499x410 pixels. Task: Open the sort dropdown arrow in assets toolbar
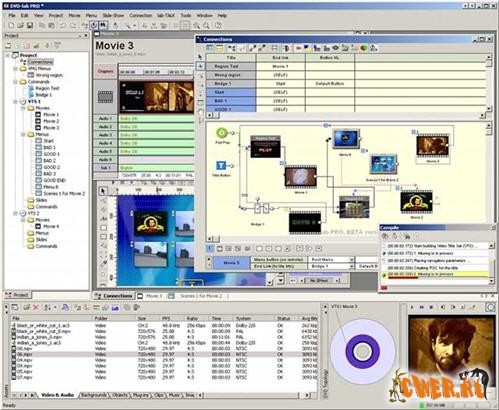55,307
